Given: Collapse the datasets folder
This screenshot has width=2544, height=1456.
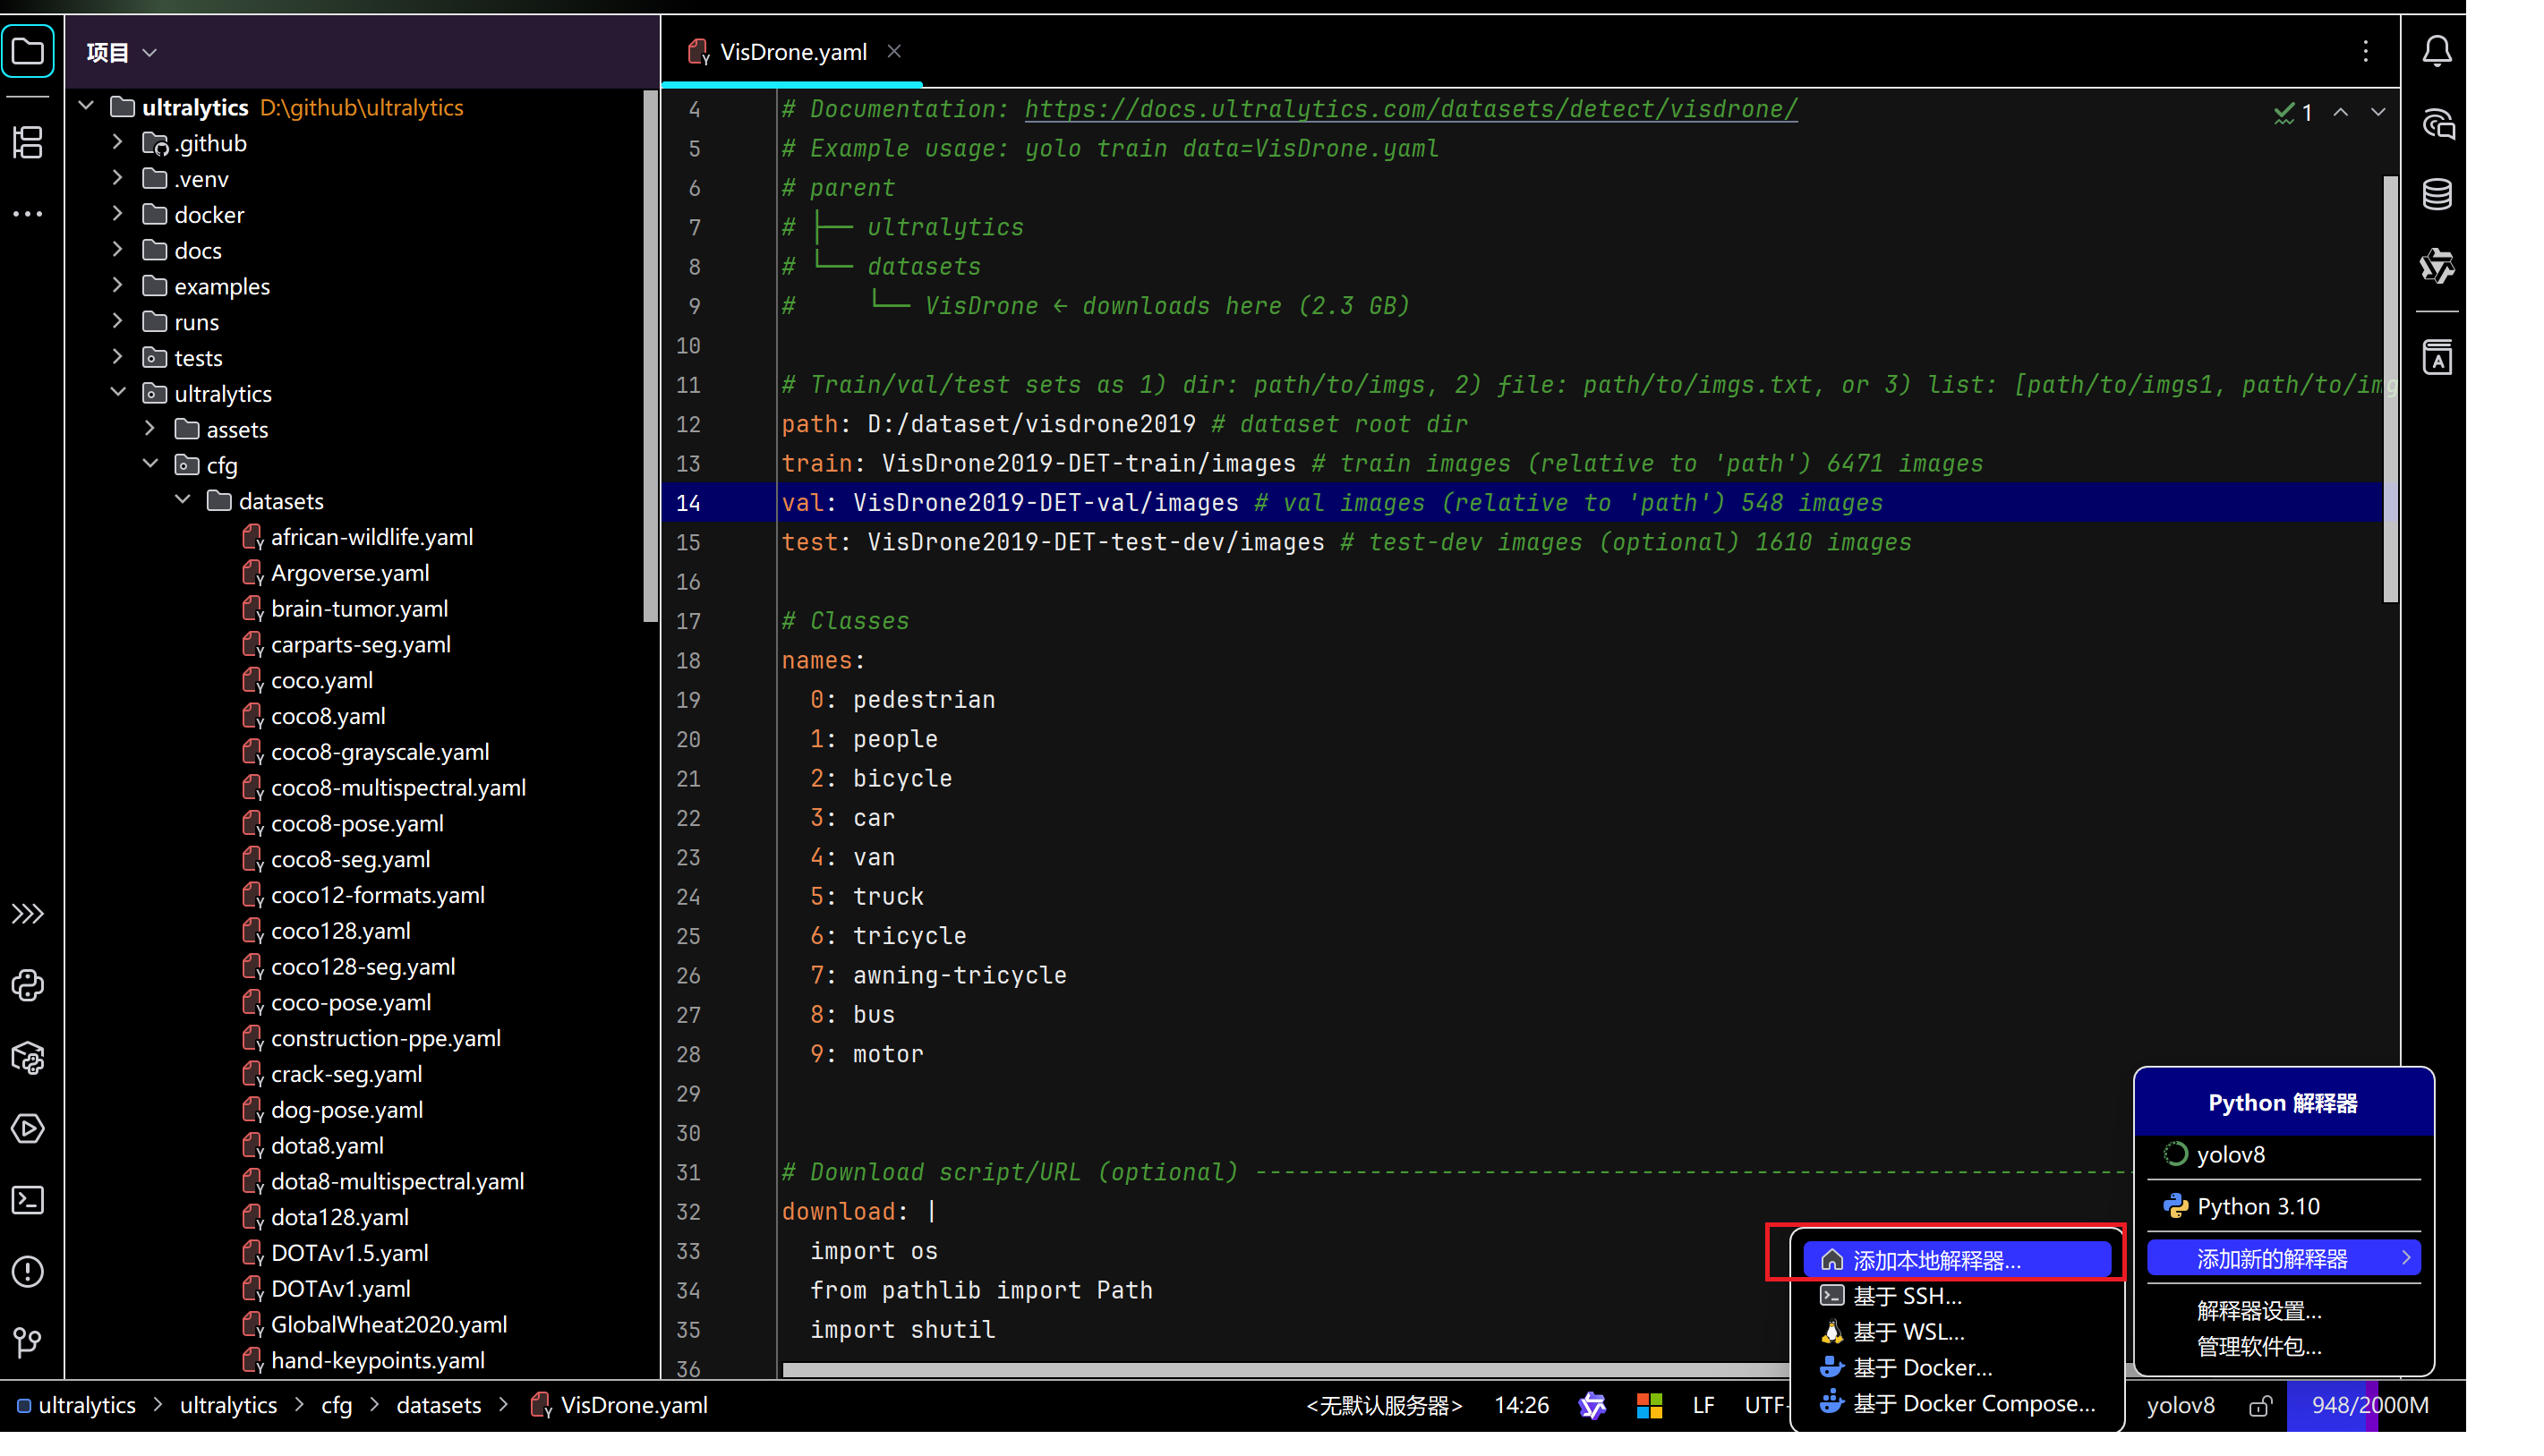Looking at the screenshot, I should click(x=183, y=500).
